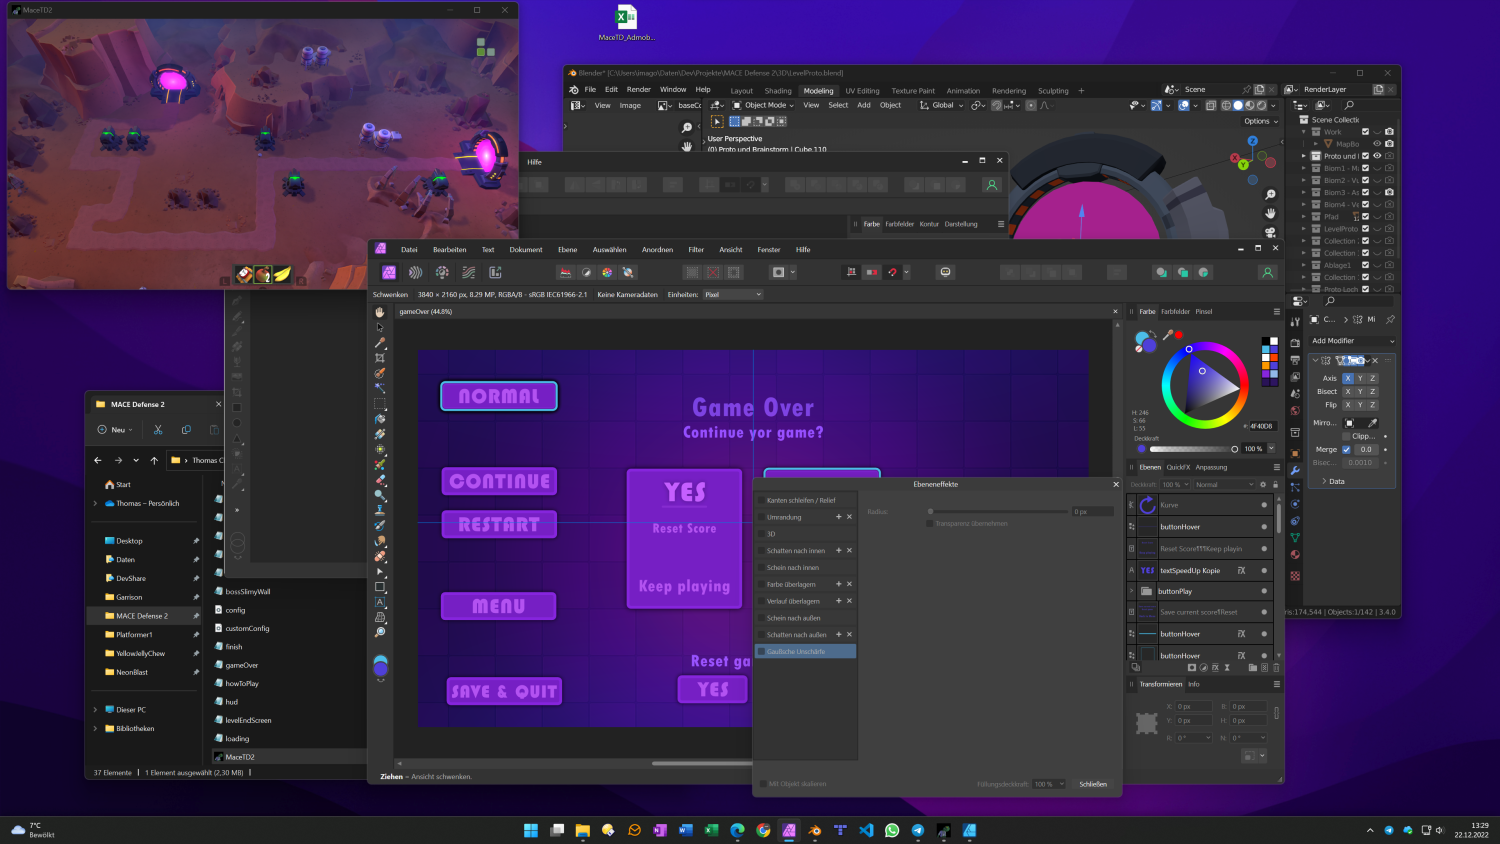The height and width of the screenshot is (844, 1500).
Task: Open the Filter menu in Affinity
Action: (695, 249)
